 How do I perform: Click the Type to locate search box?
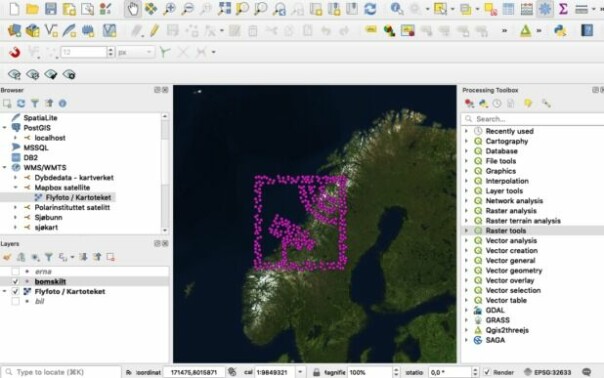click(x=62, y=372)
